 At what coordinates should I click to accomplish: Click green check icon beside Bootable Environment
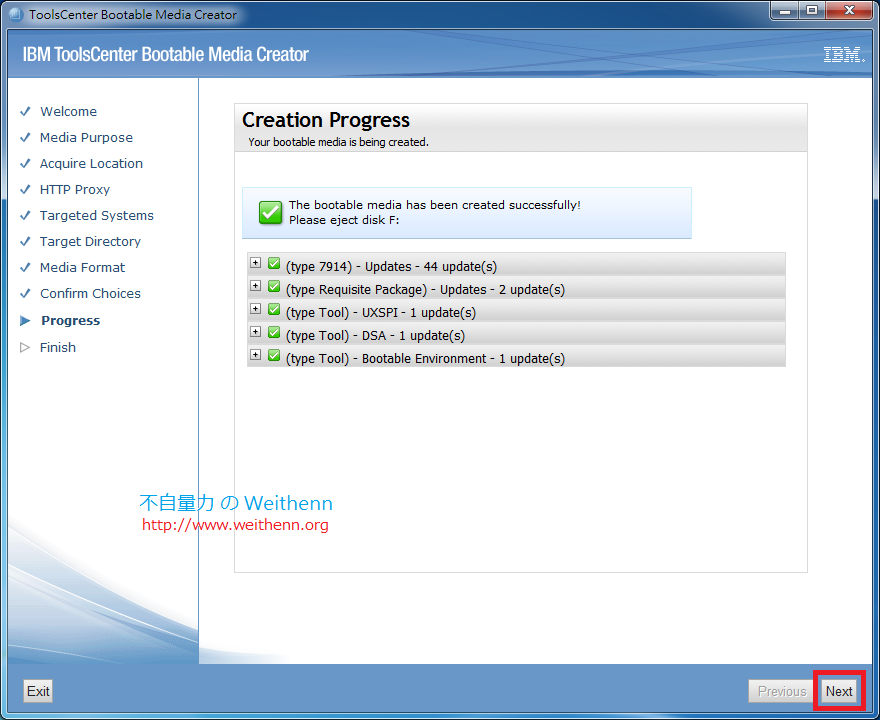(x=274, y=355)
